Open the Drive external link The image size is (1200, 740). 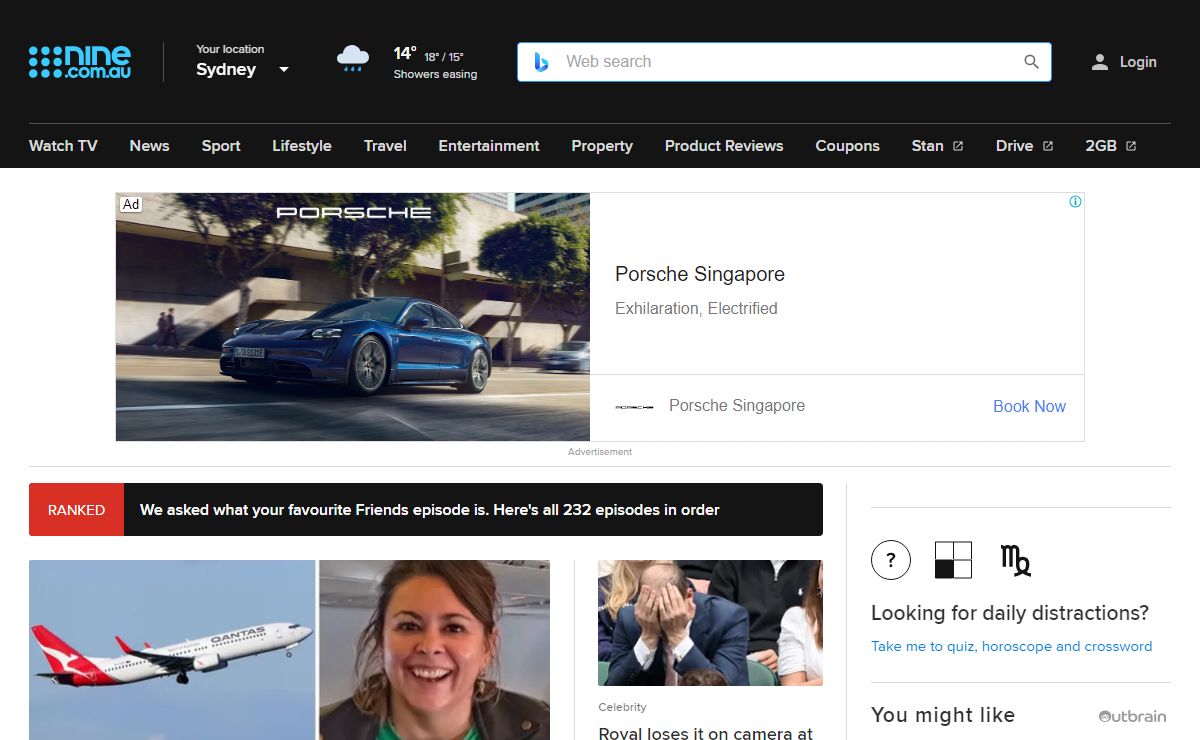click(x=1024, y=146)
